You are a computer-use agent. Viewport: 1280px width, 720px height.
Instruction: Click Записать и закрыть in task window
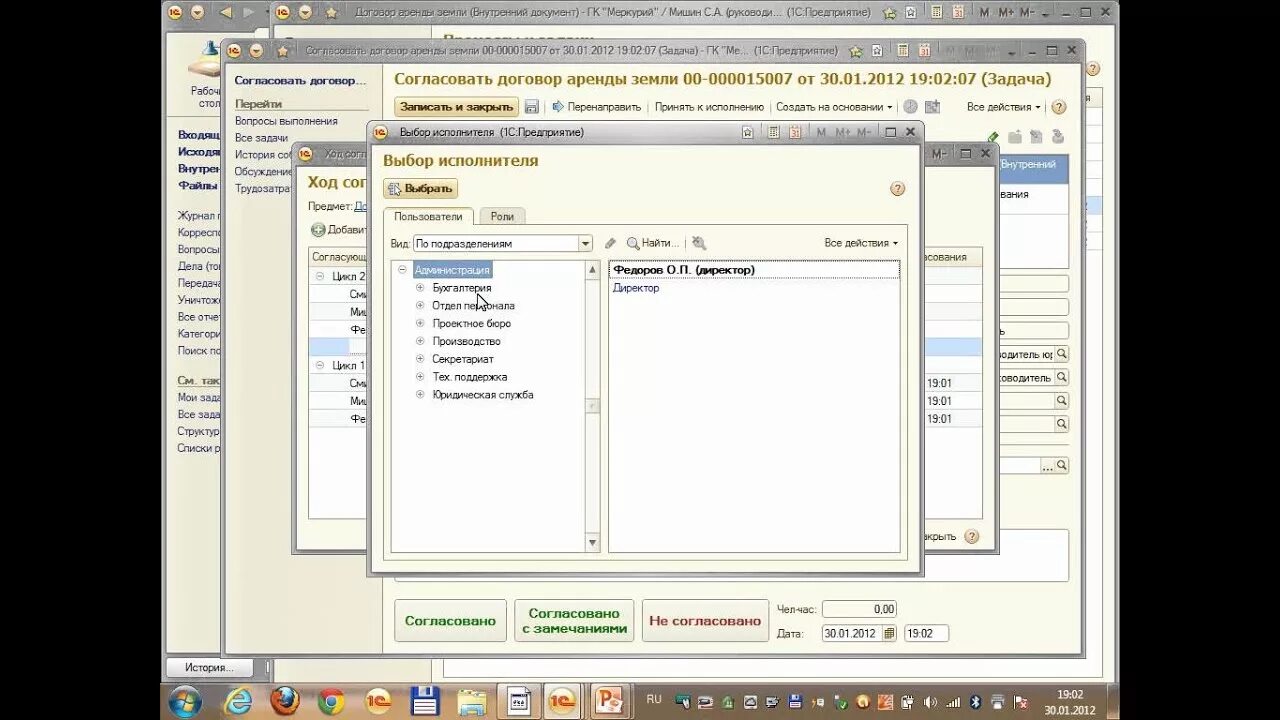456,107
